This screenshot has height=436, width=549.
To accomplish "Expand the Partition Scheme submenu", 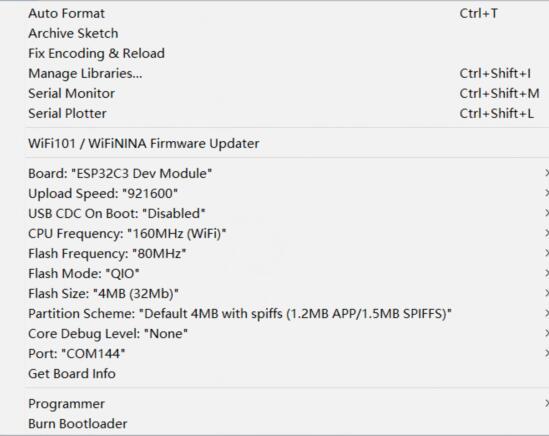I will tap(286, 313).
